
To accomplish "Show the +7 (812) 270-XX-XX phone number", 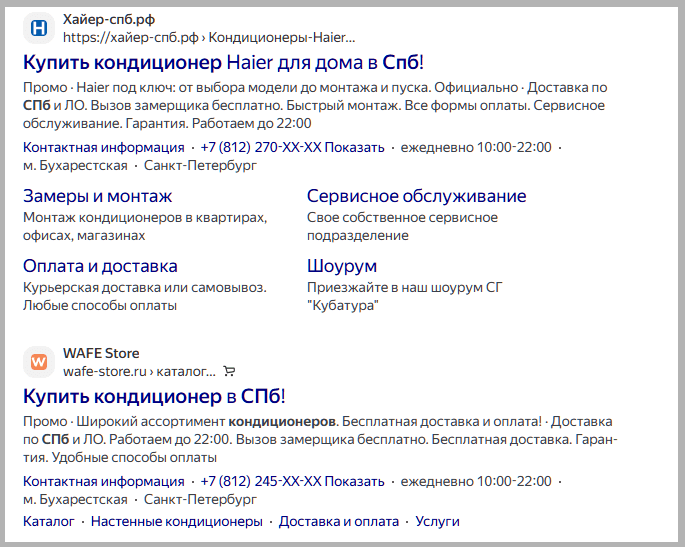I will [x=292, y=148].
